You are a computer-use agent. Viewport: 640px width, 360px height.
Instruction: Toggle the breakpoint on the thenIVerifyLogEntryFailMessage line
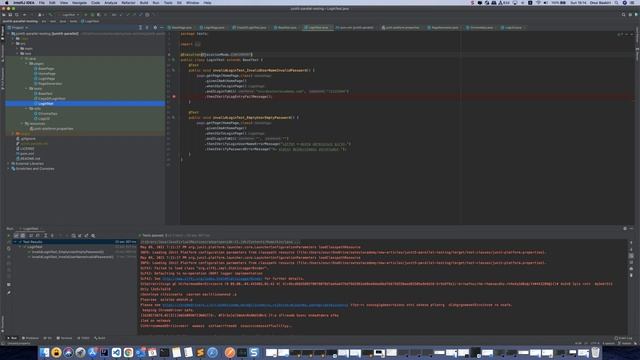pyautogui.click(x=174, y=97)
